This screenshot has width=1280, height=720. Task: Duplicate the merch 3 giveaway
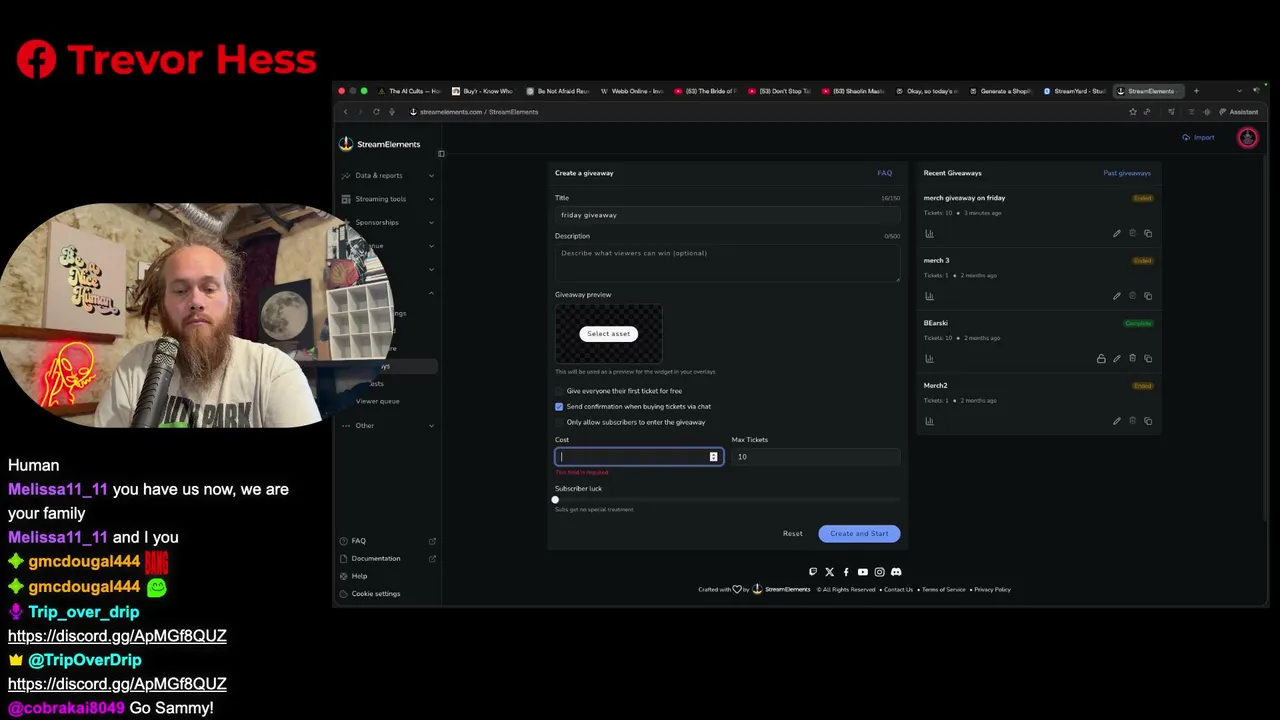[1148, 296]
